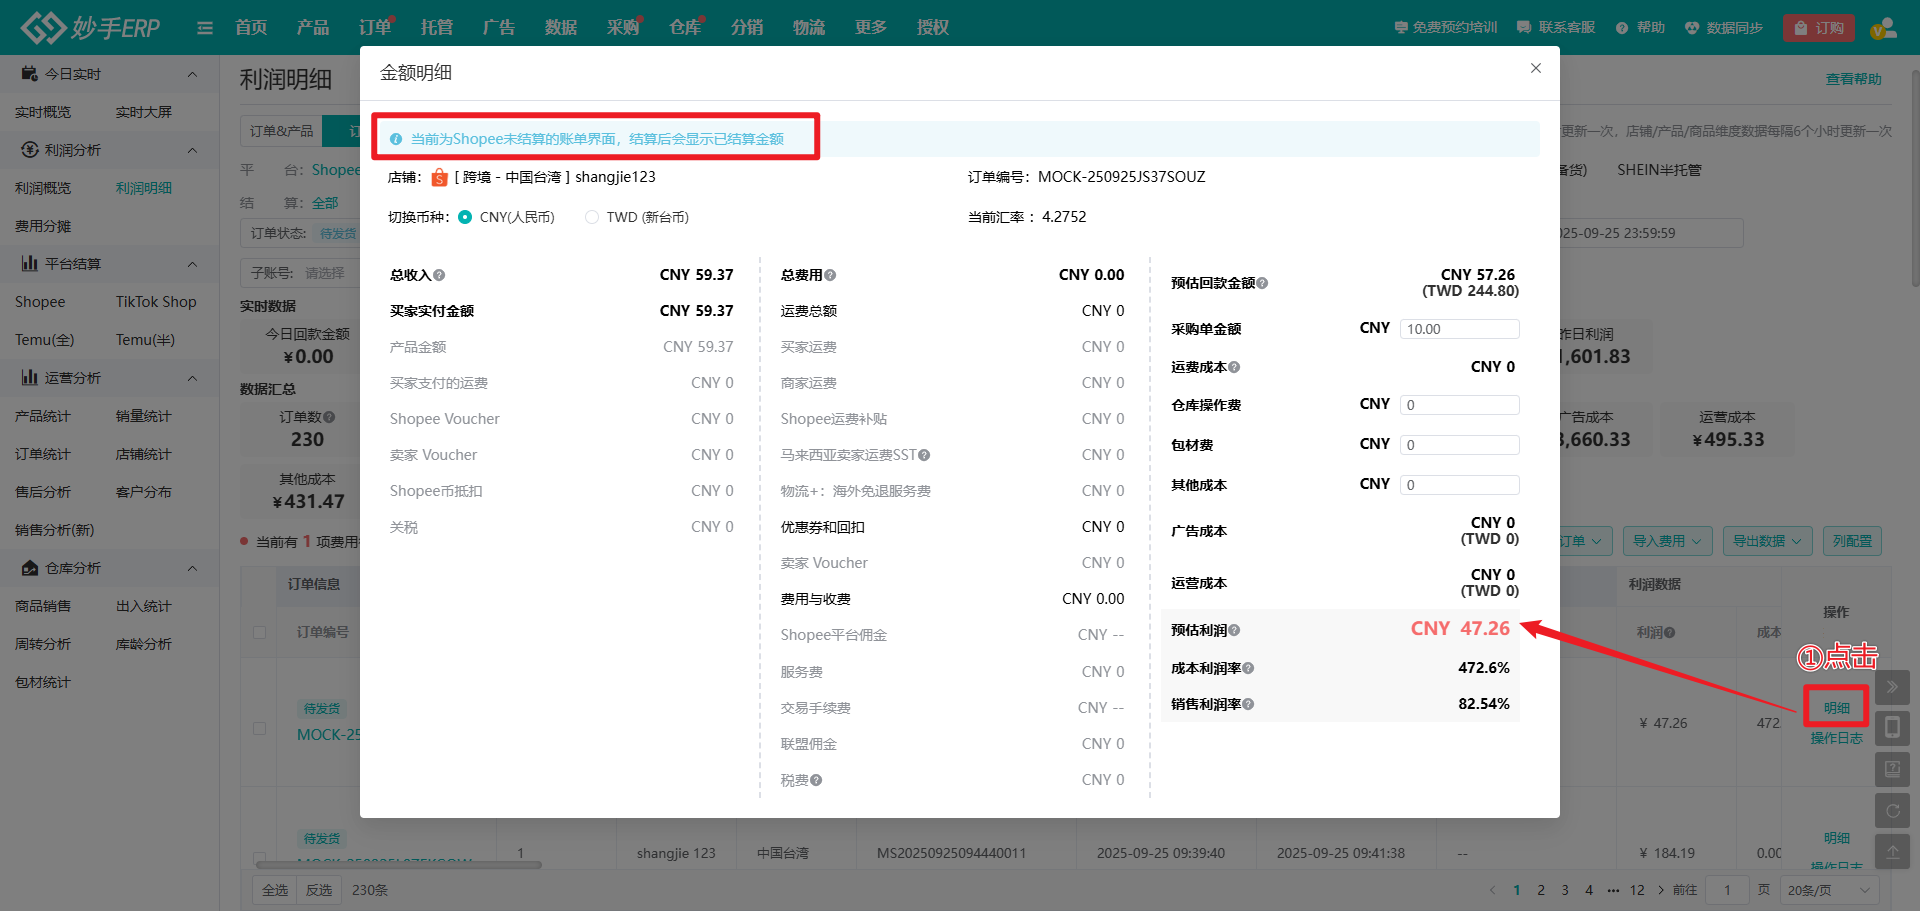Click the 采购单金额 input field

point(1459,329)
